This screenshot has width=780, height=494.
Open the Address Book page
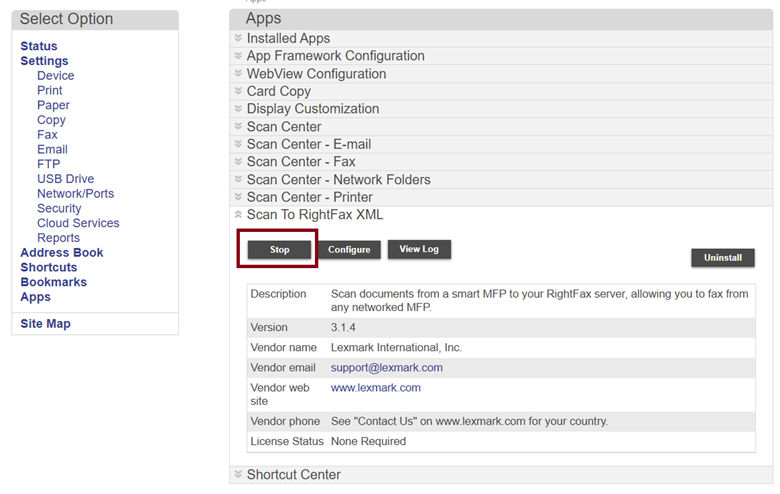click(x=61, y=253)
